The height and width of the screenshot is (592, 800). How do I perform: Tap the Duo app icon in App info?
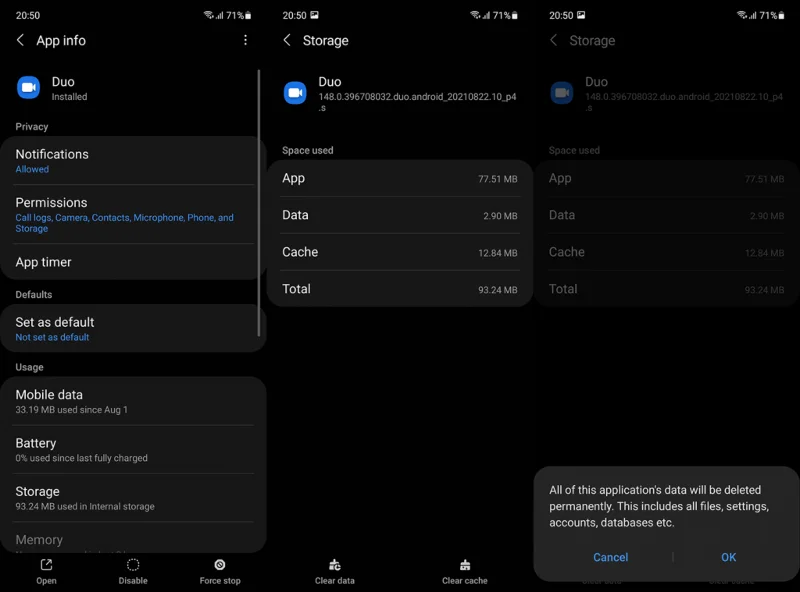(x=29, y=88)
